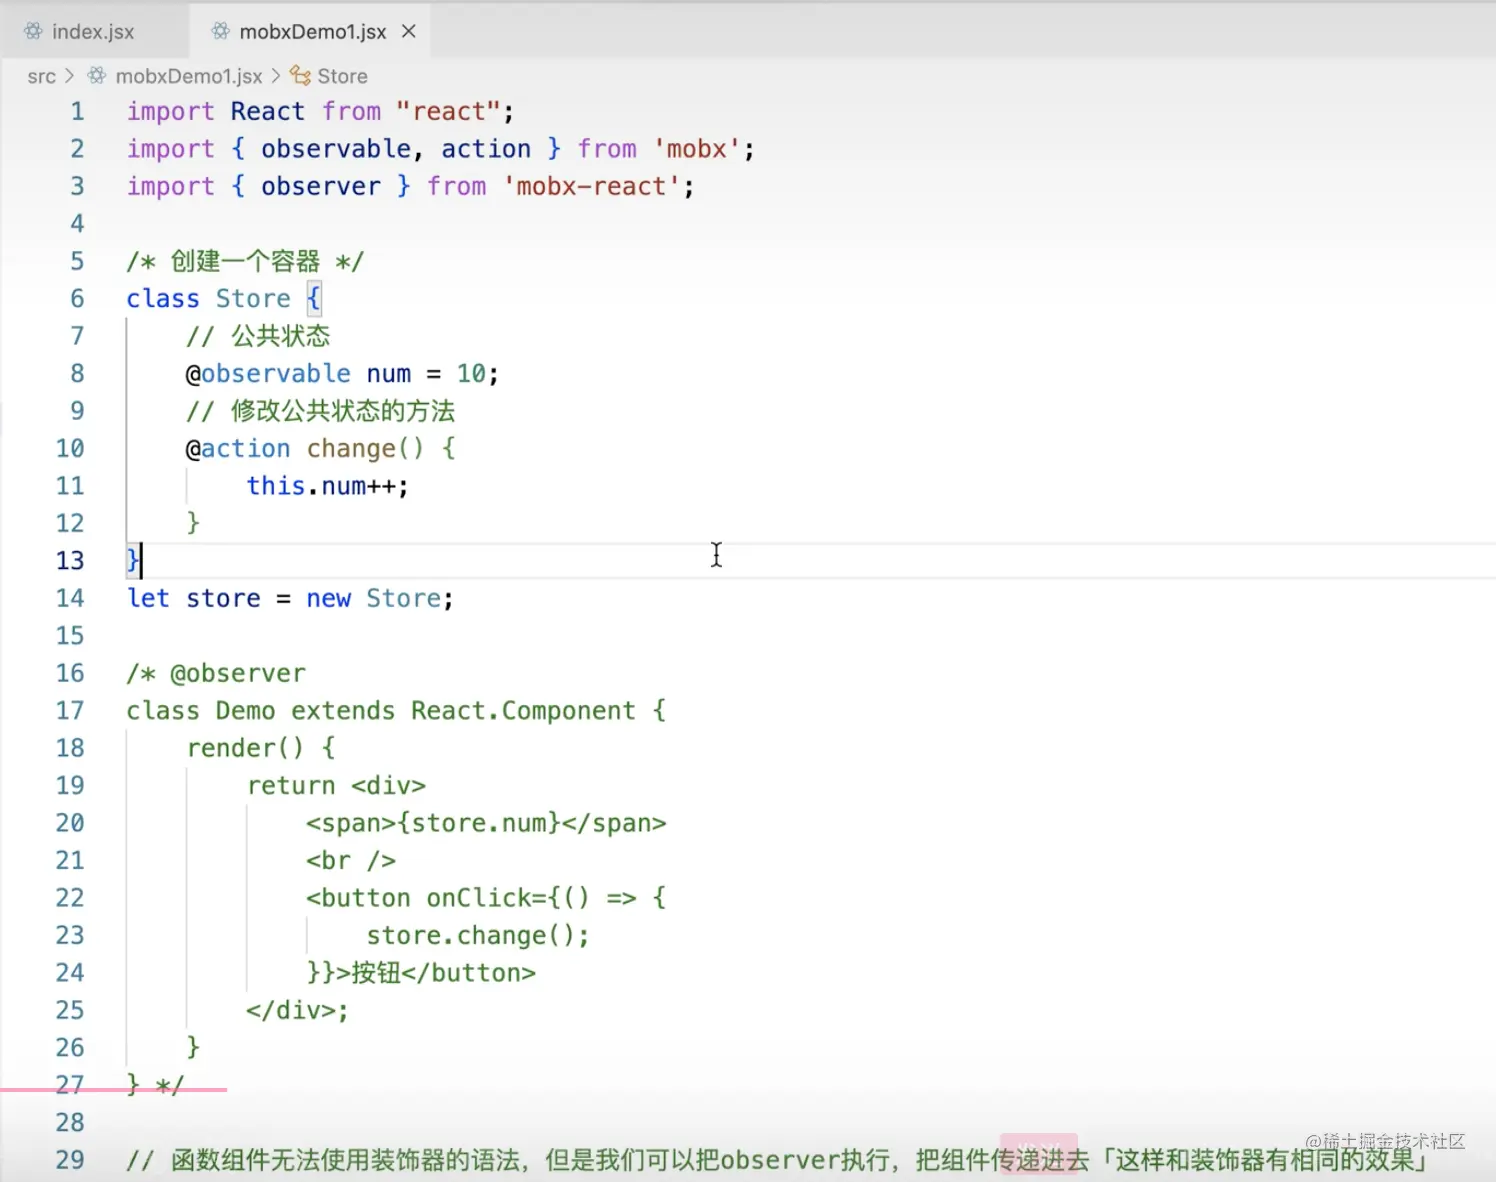Click line number 4 in the gutter

click(77, 224)
